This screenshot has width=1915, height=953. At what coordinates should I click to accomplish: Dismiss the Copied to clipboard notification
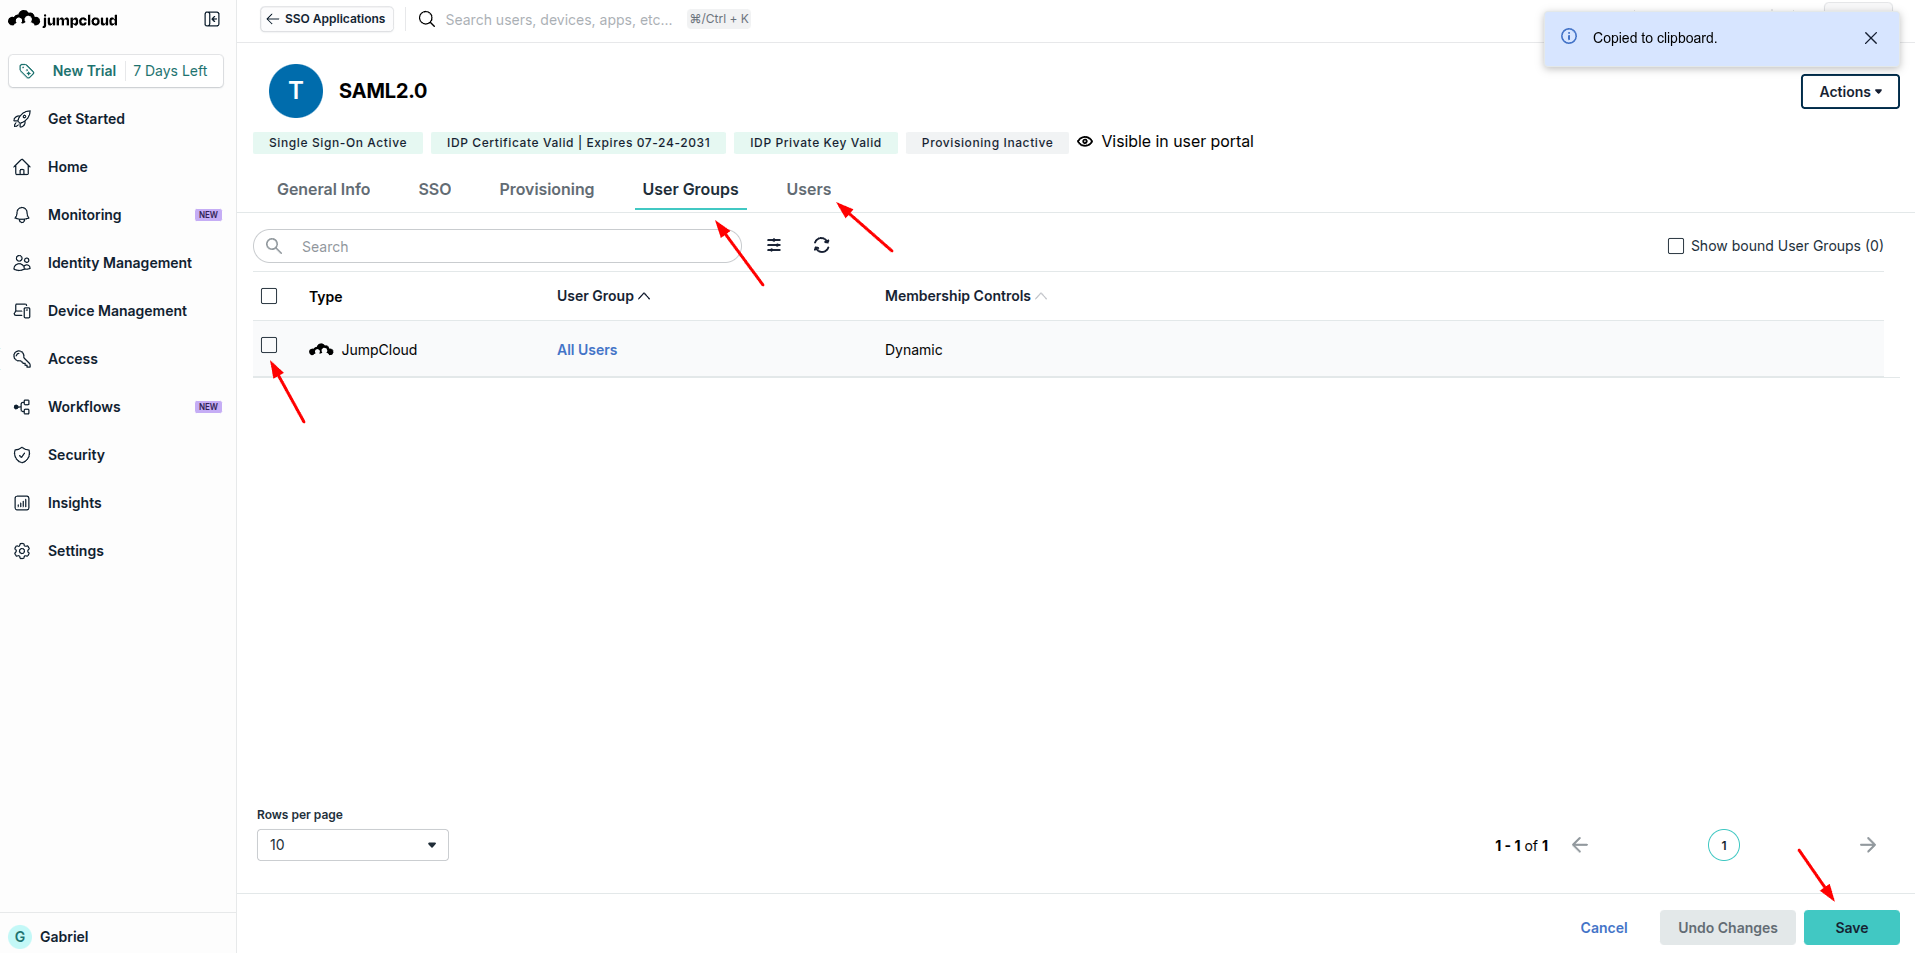pos(1871,38)
